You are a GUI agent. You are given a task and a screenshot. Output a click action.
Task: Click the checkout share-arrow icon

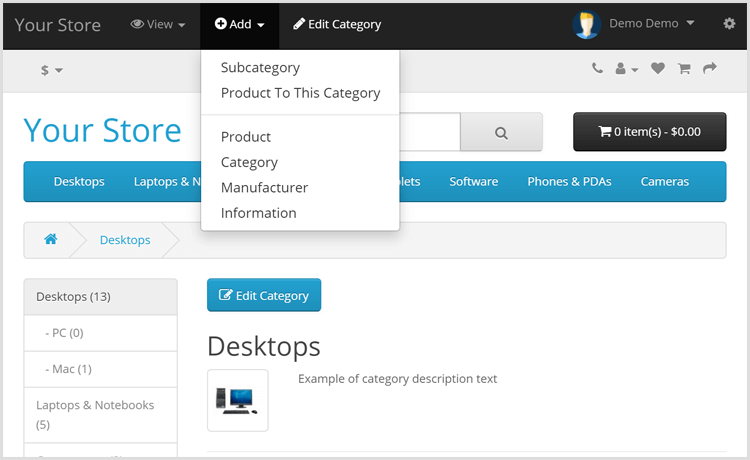point(710,68)
